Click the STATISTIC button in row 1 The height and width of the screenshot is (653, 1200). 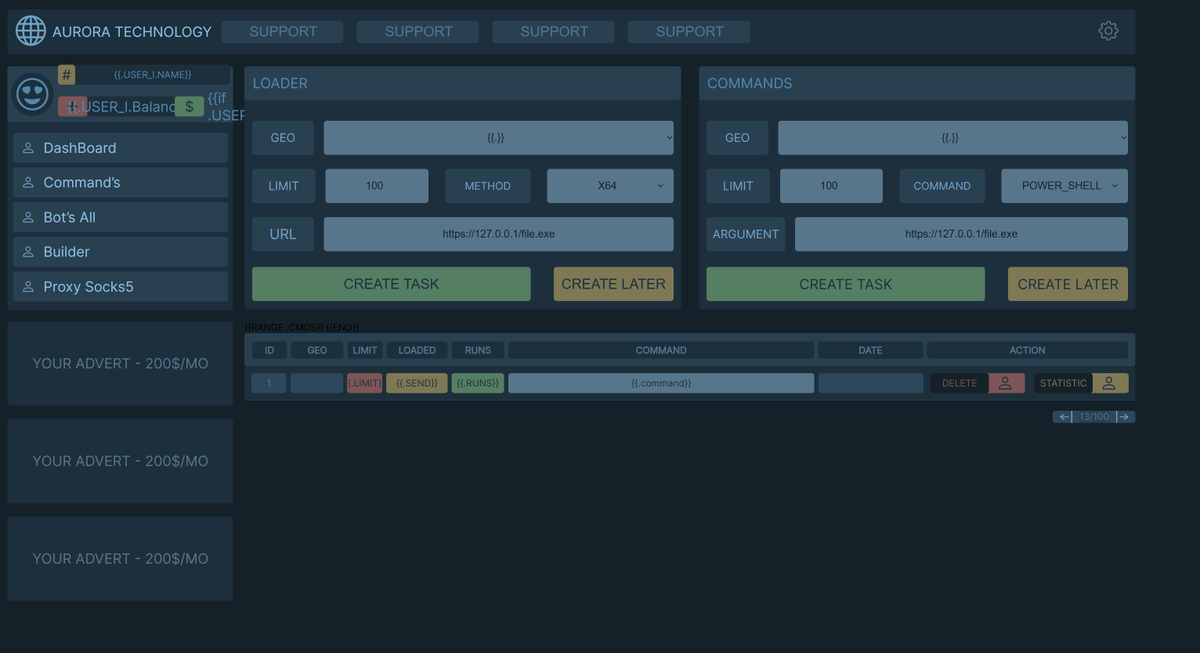point(1063,383)
